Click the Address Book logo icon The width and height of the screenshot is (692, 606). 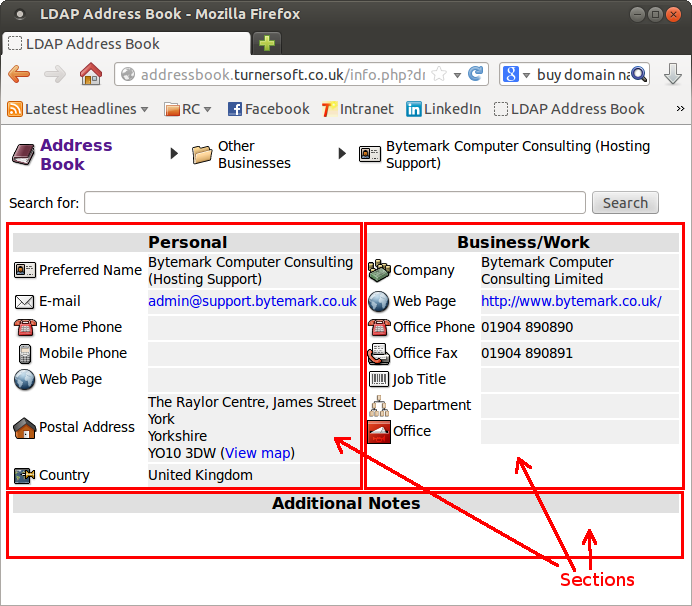[x=23, y=154]
